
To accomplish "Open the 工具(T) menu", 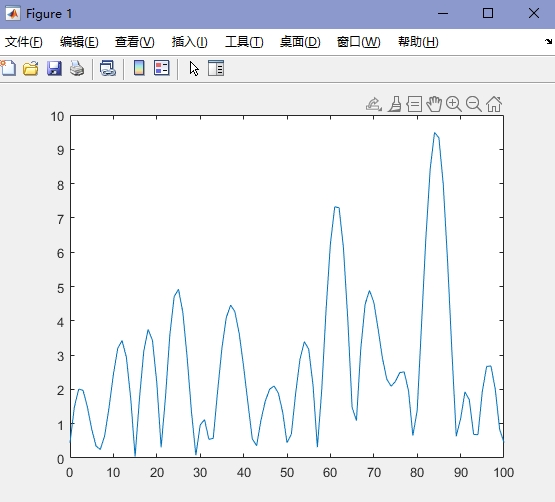I will coord(244,42).
